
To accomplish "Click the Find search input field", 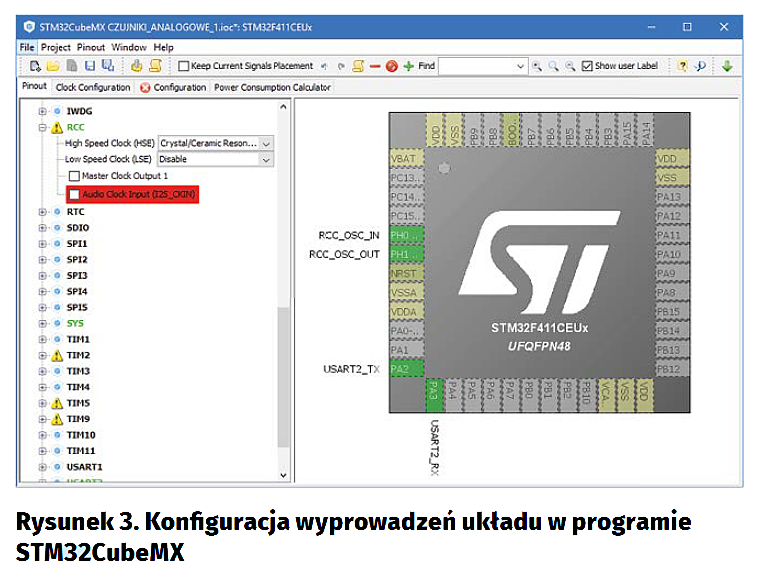I will coord(482,66).
